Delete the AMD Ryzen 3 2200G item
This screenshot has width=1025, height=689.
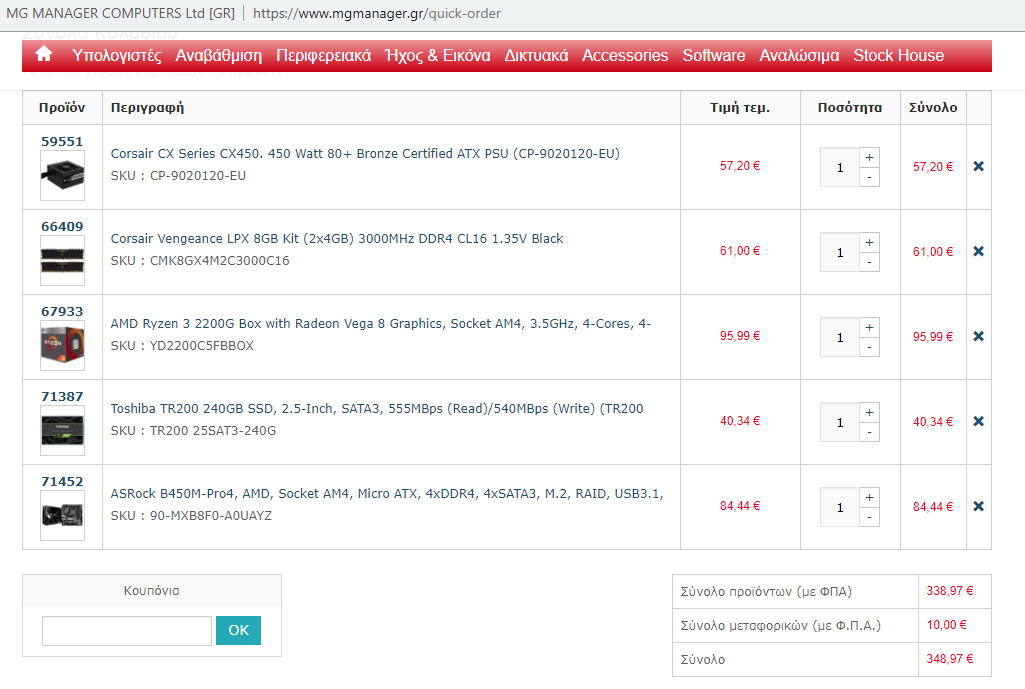click(x=979, y=336)
